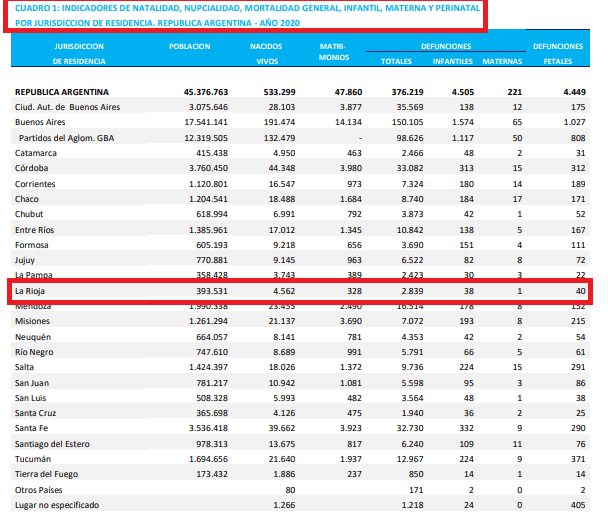Viewport: 608px width, 525px height.
Task: Click the 'Entre Ríos' row label
Action: tap(35, 230)
